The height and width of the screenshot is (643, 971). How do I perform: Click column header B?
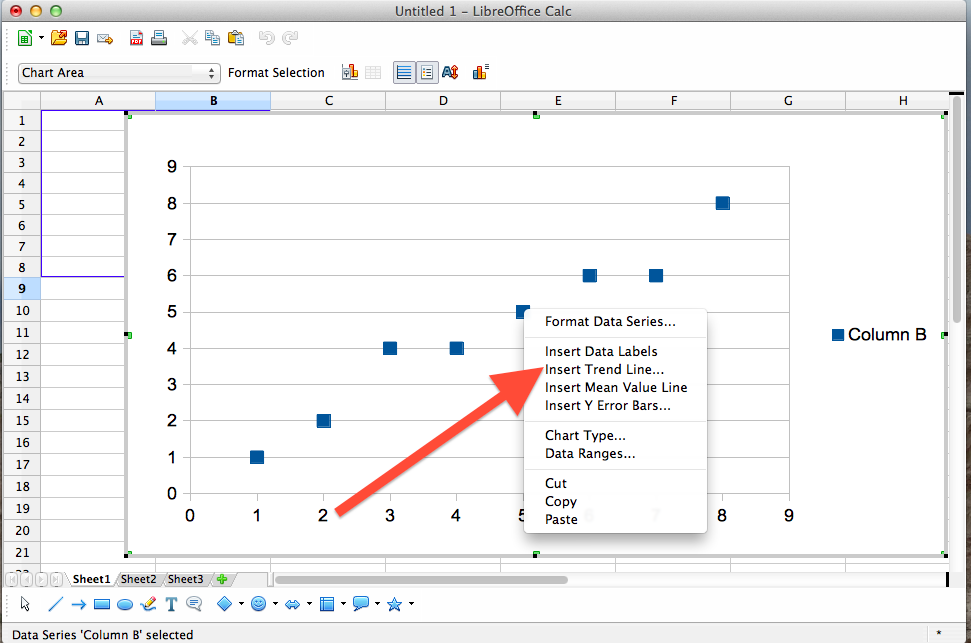213,101
